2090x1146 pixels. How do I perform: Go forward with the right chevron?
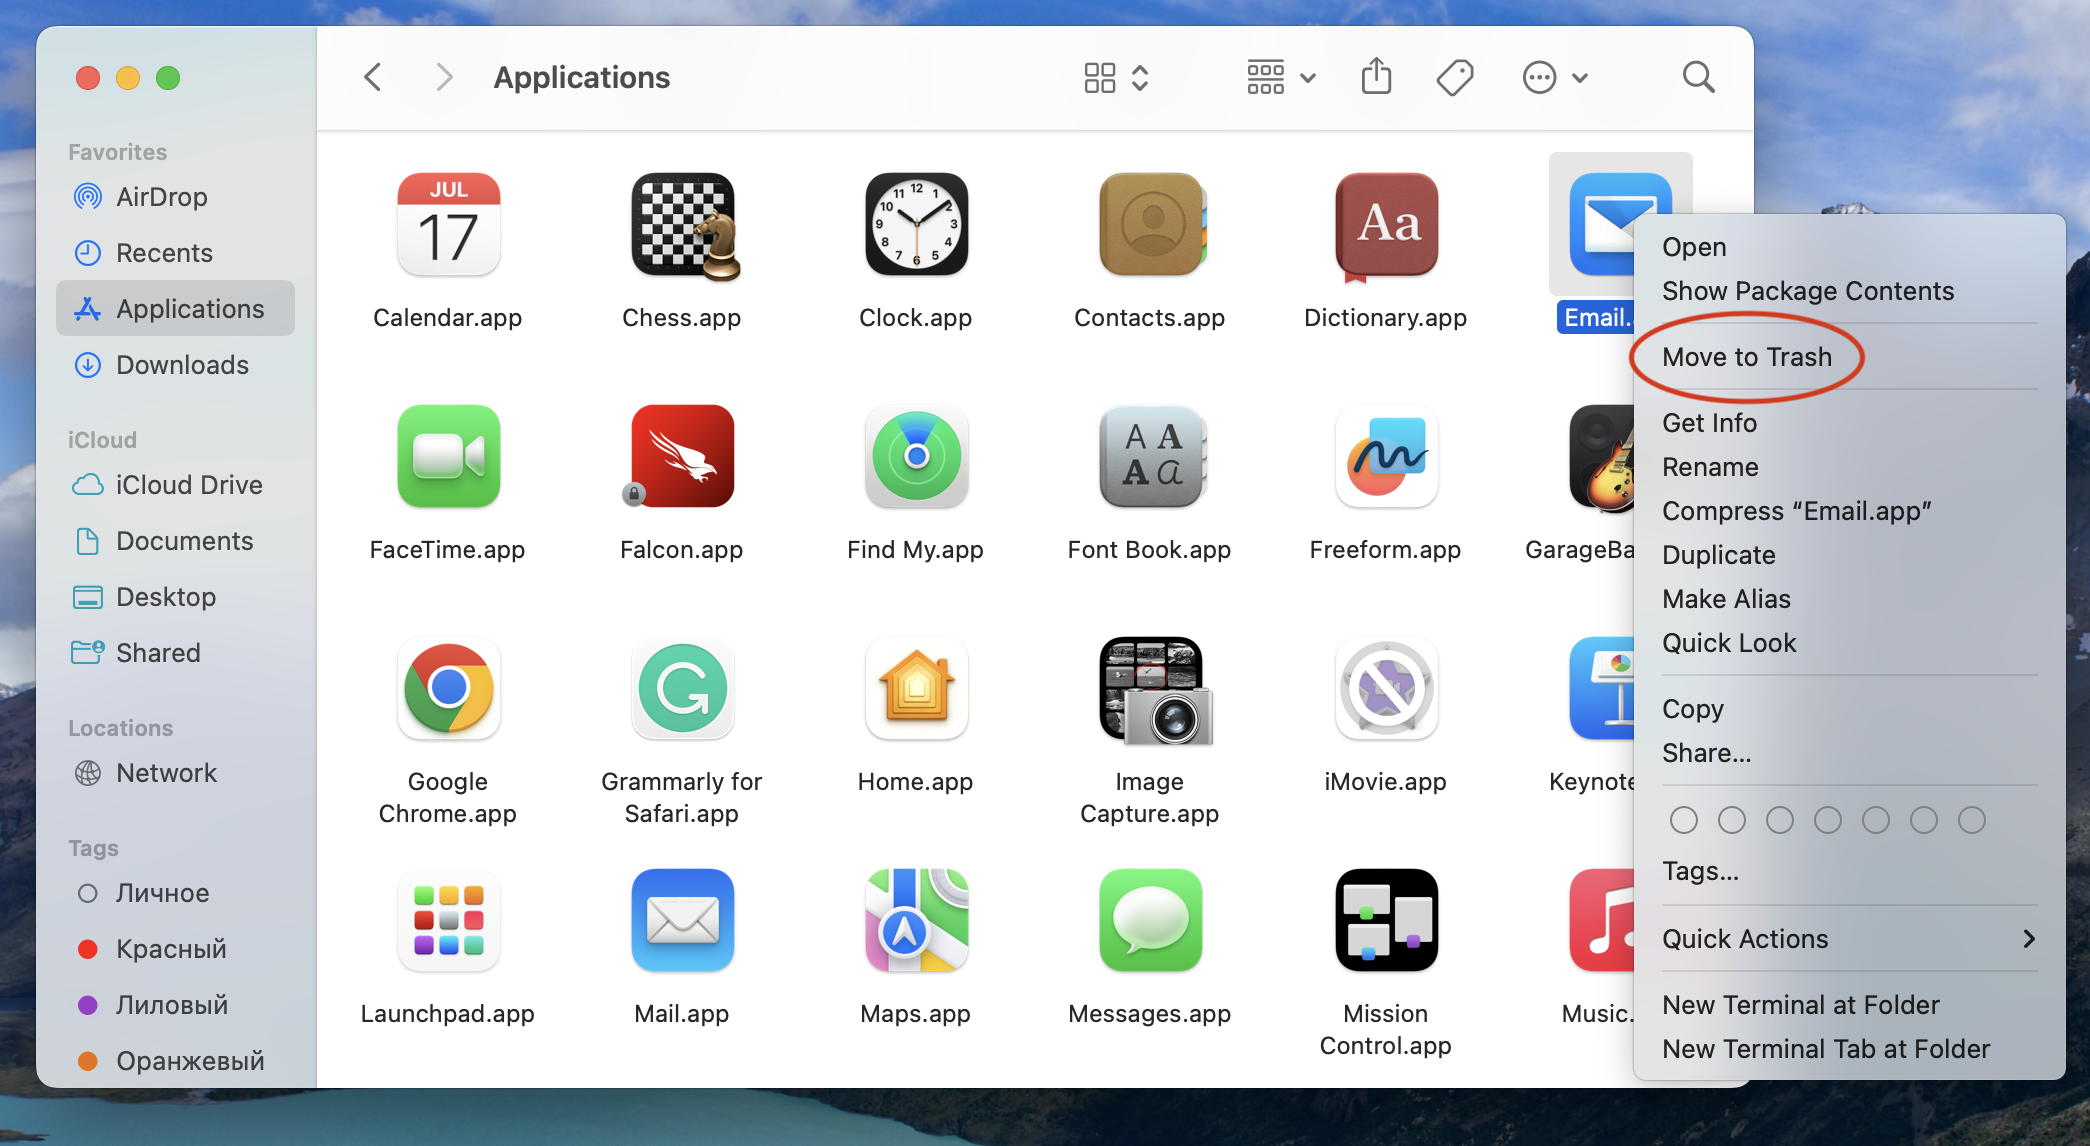pyautogui.click(x=444, y=77)
